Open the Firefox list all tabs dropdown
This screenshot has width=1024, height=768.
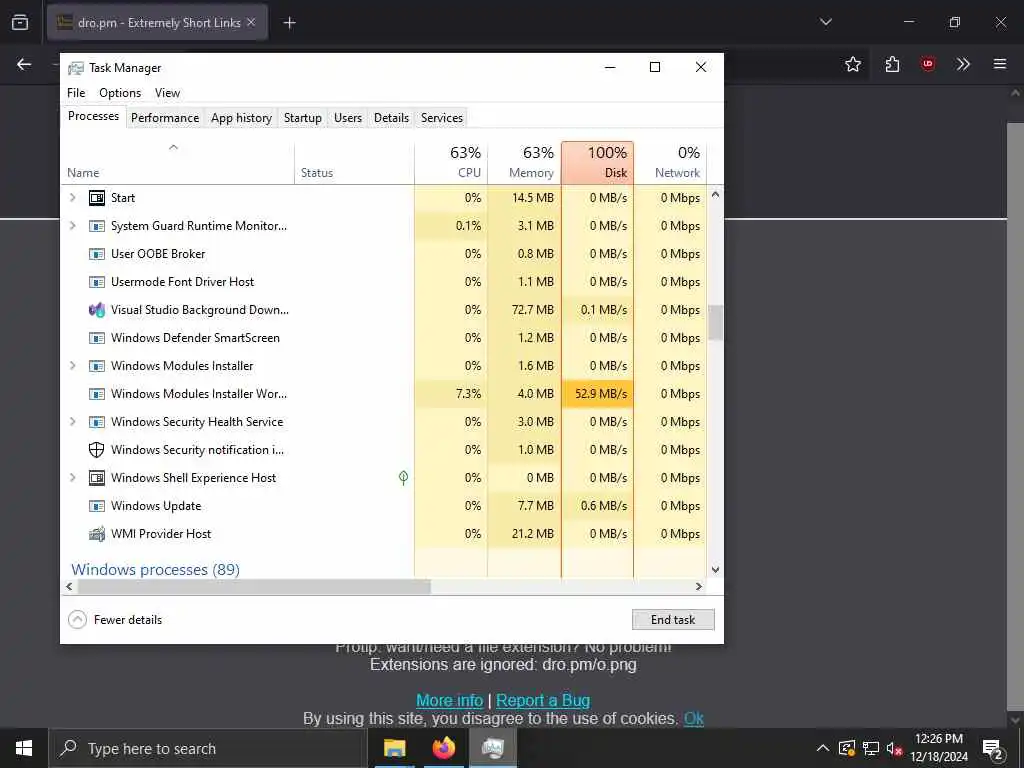click(826, 22)
